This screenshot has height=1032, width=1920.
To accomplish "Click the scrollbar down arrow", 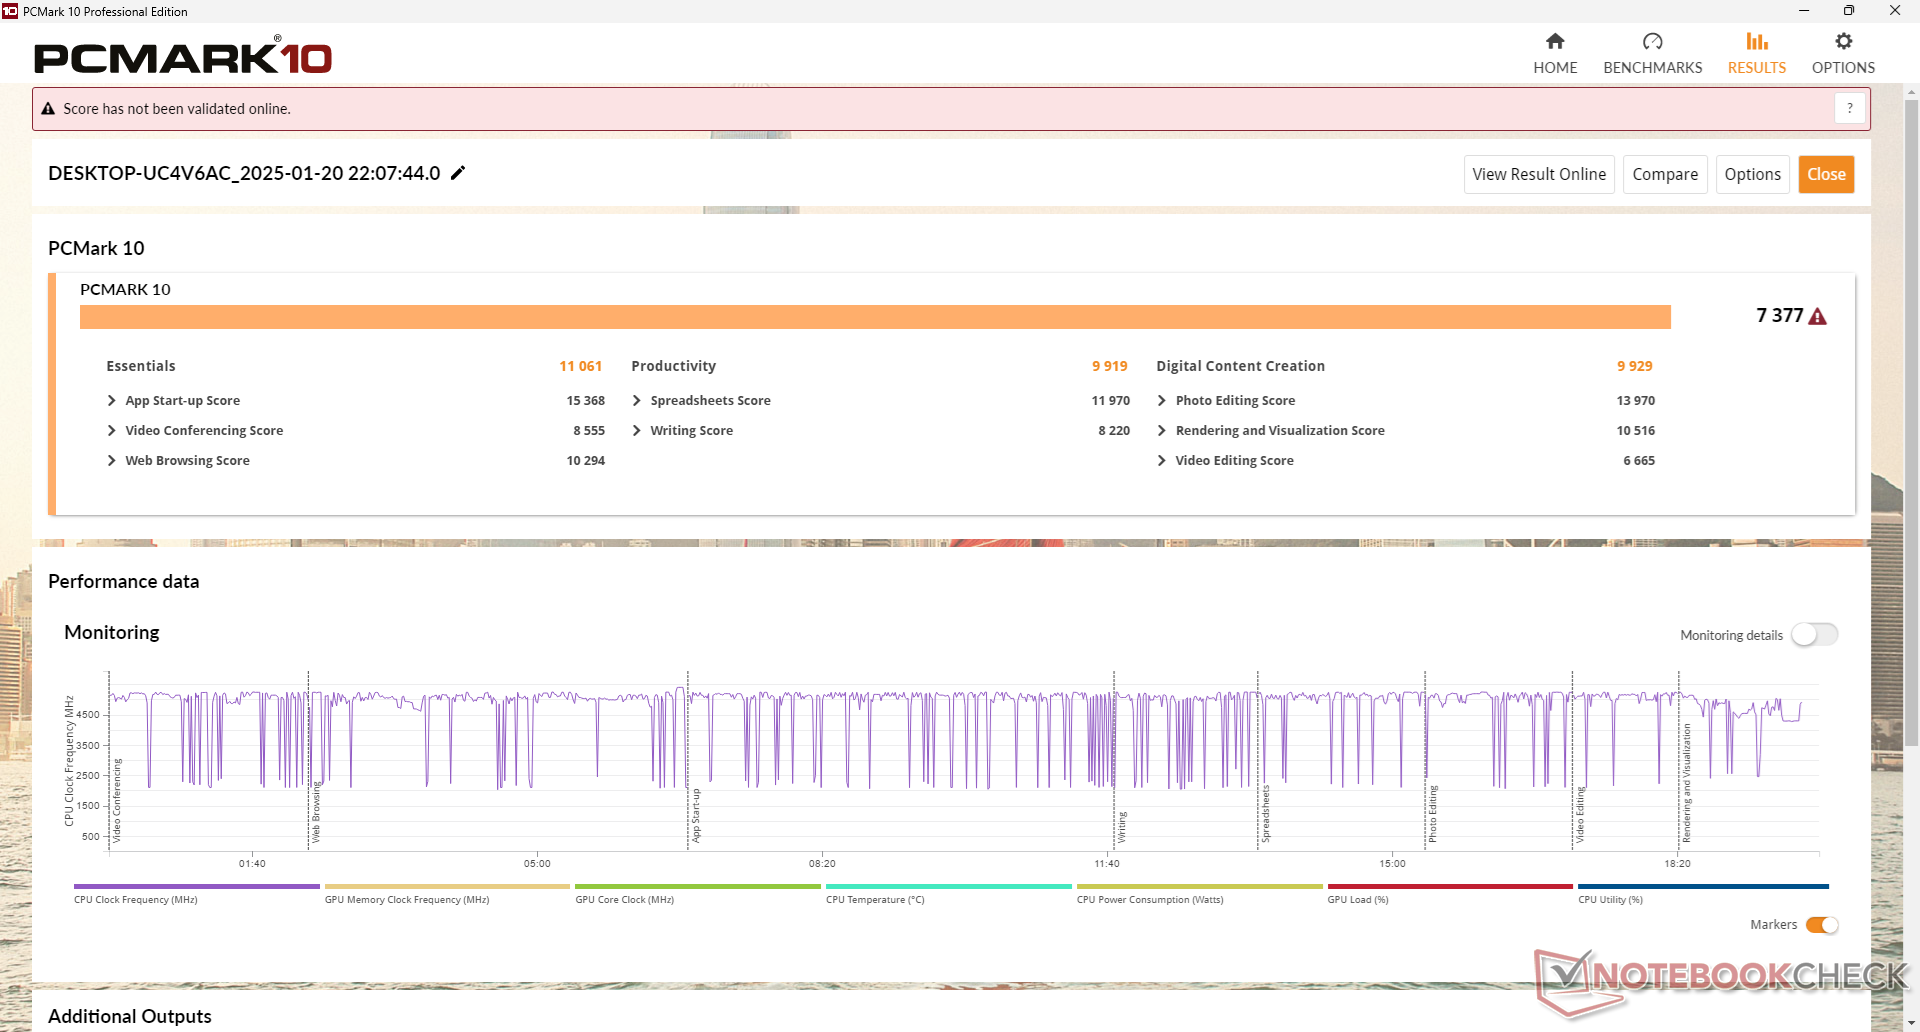I will pyautogui.click(x=1911, y=1024).
